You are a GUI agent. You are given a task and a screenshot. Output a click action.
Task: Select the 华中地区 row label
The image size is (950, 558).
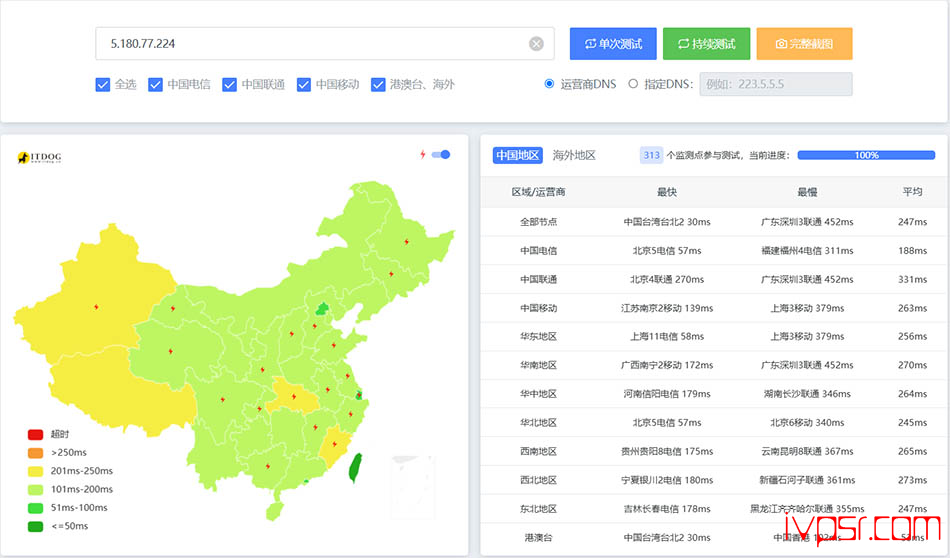[538, 394]
